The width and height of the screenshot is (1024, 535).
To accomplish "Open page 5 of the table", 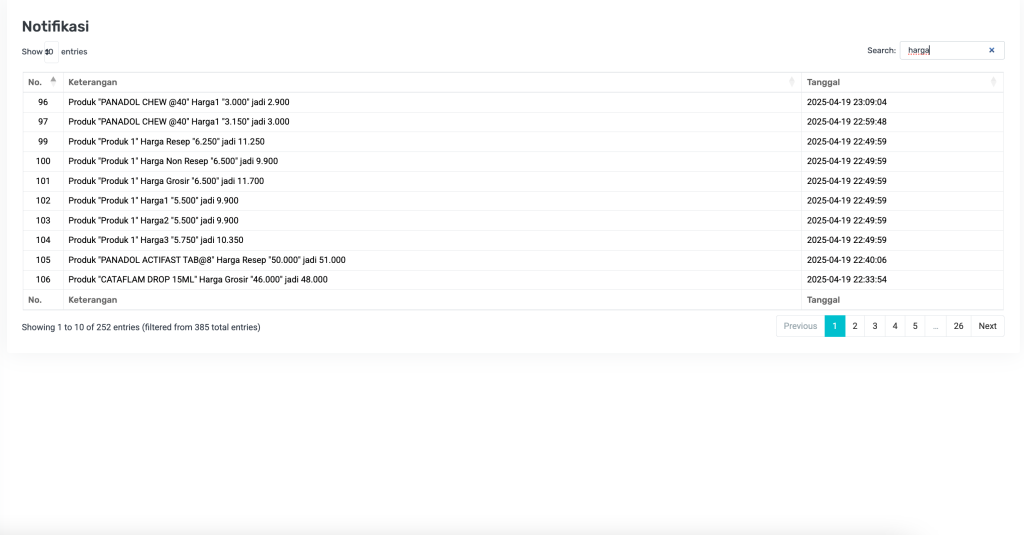I will click(x=915, y=326).
